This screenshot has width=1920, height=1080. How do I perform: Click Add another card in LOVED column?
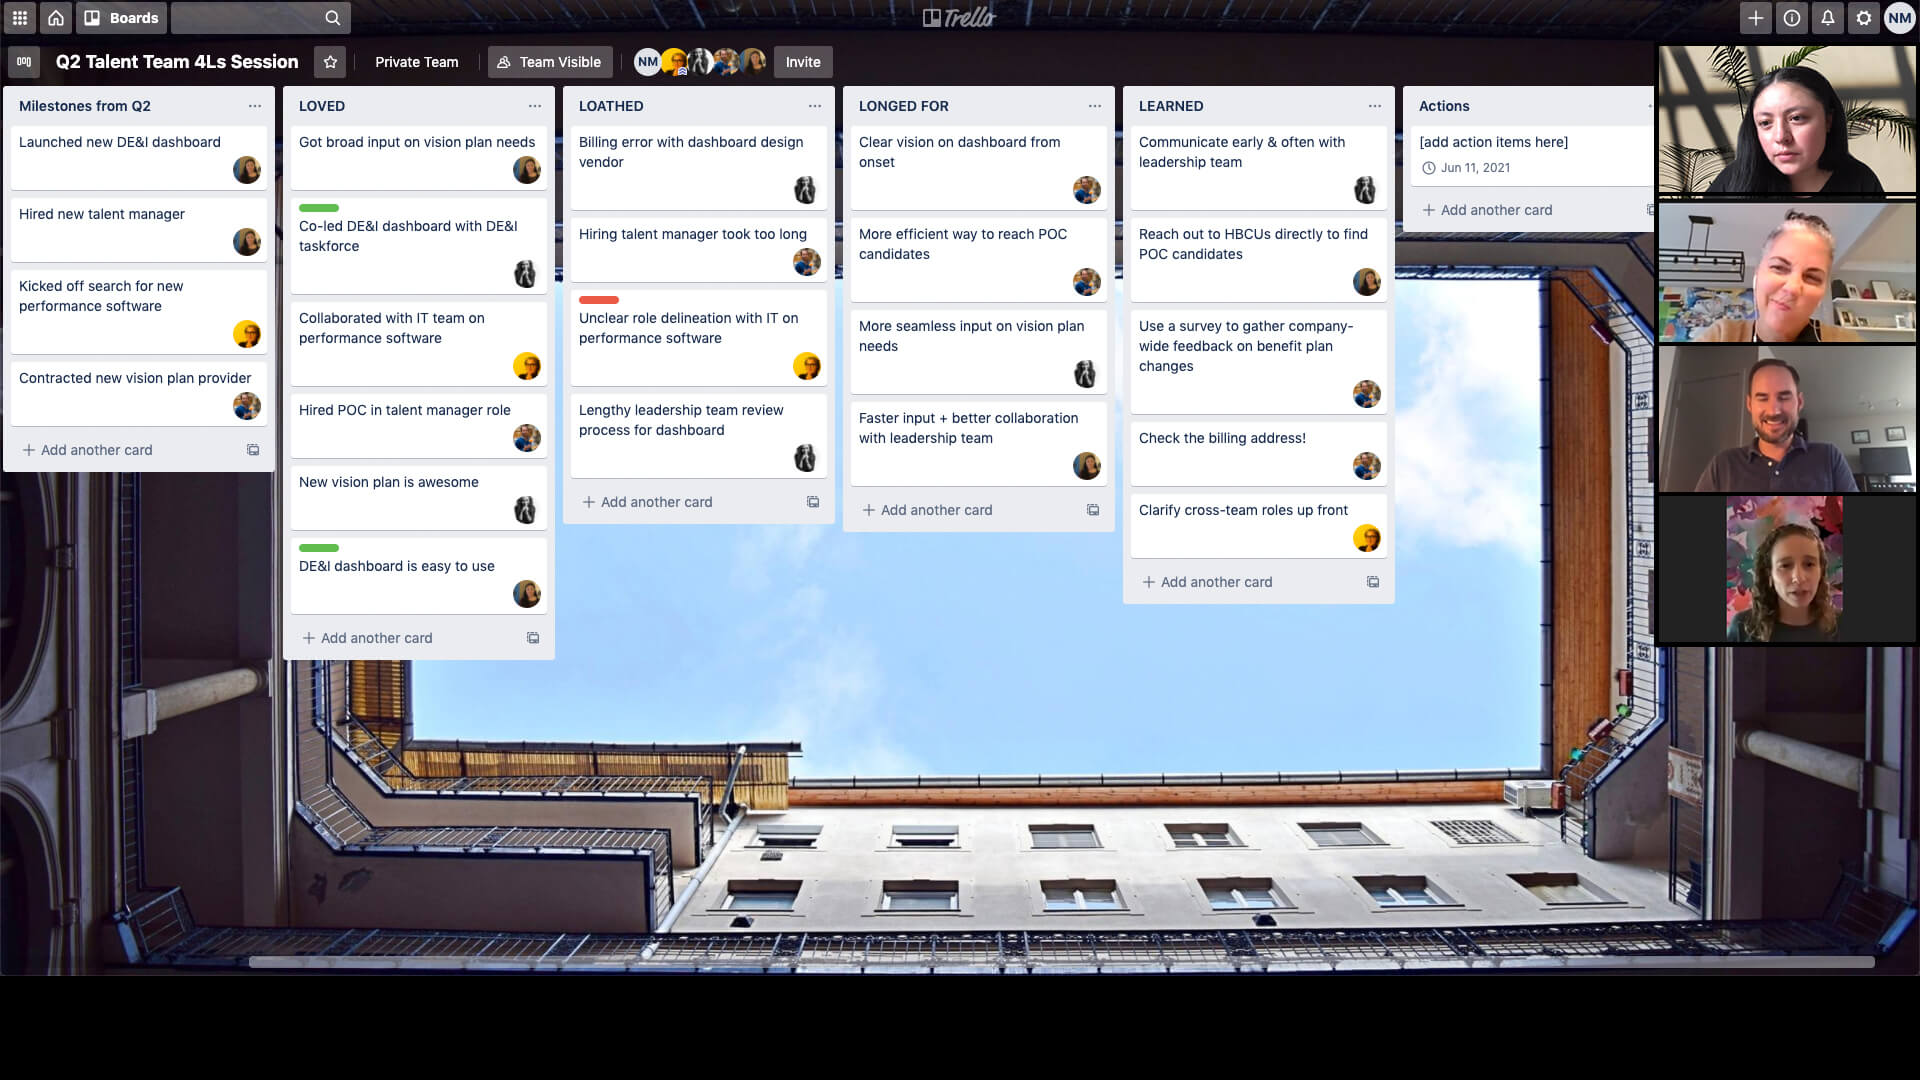[368, 637]
